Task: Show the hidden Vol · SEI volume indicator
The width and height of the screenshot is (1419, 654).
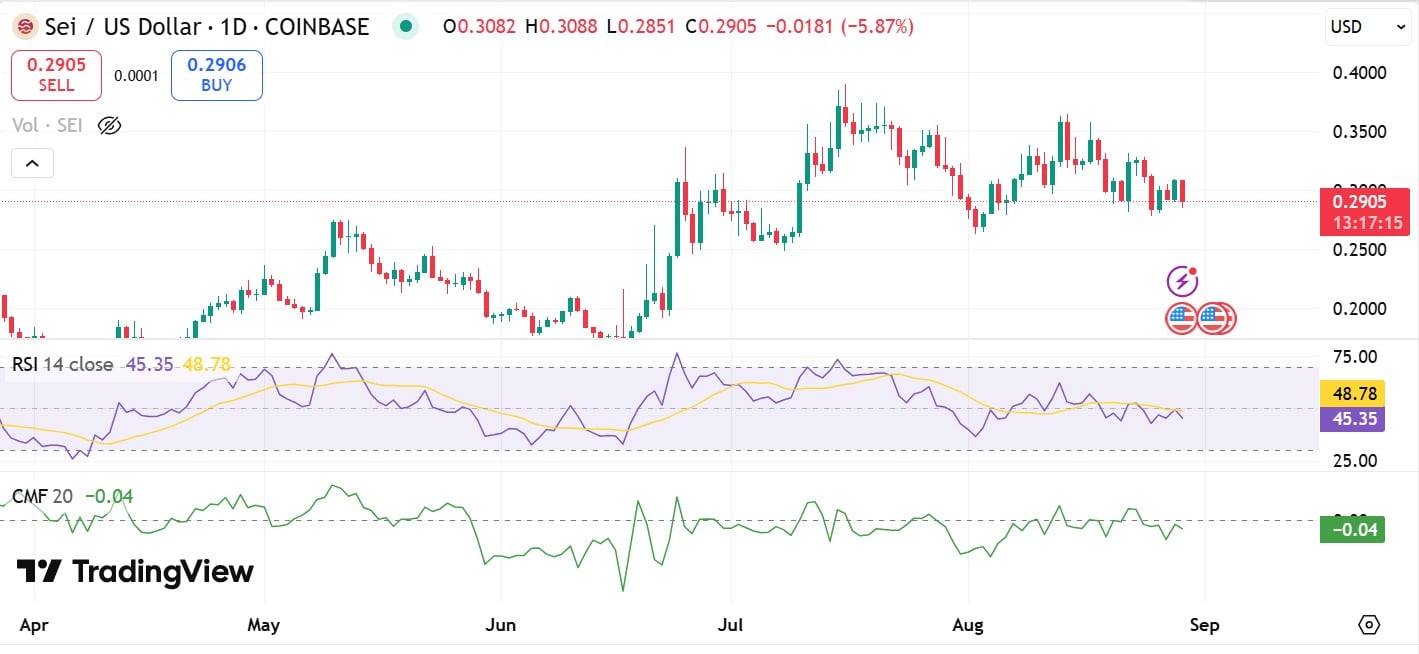Action: click(109, 125)
